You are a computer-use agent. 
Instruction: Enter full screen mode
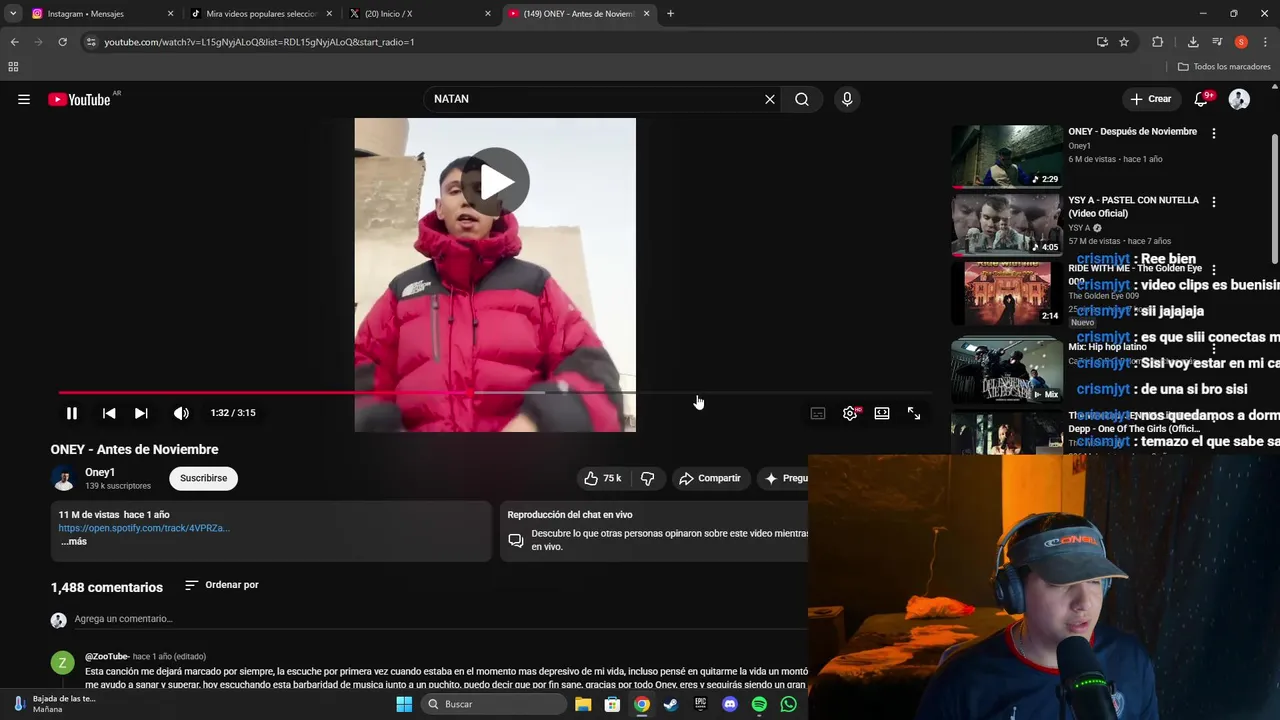(914, 413)
